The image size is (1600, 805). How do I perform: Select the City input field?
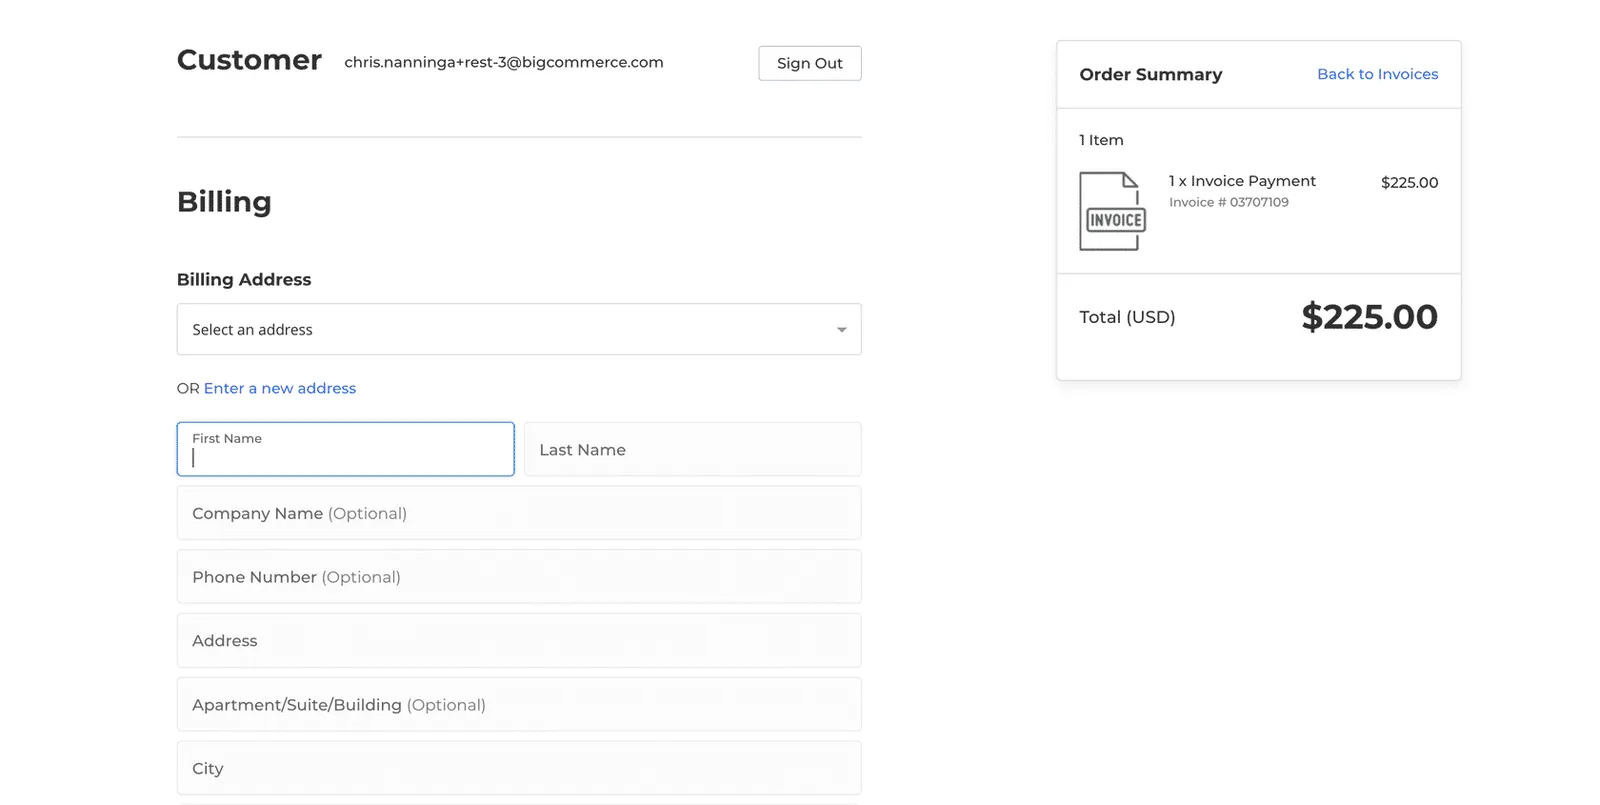(x=519, y=768)
